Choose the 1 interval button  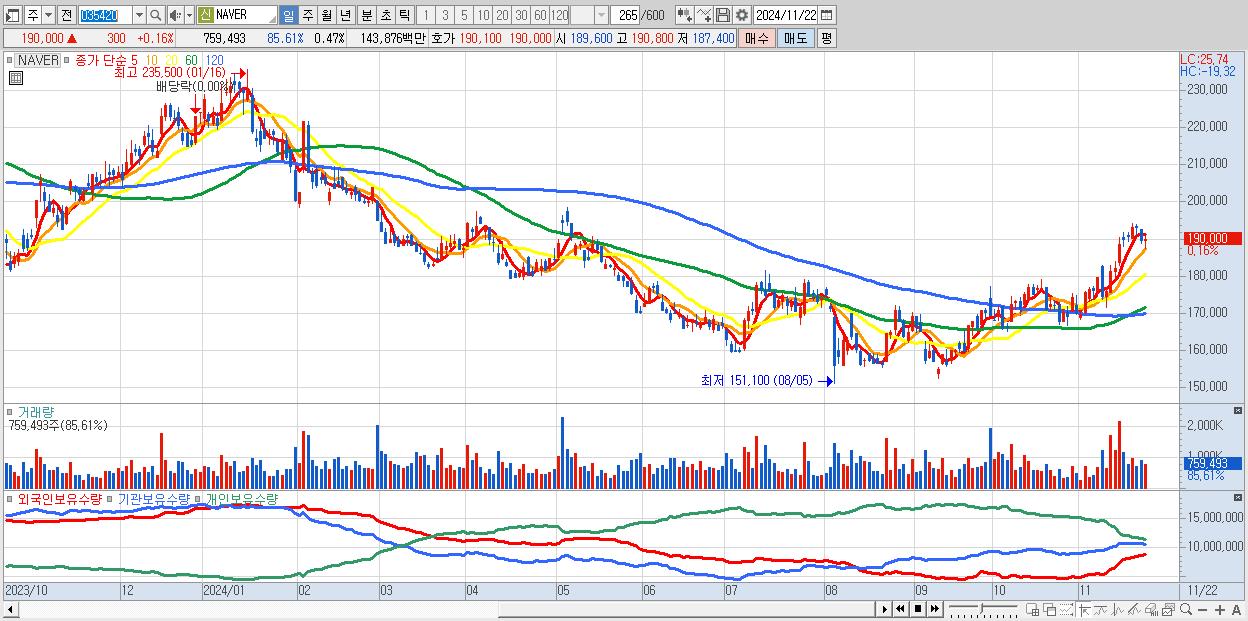click(426, 15)
